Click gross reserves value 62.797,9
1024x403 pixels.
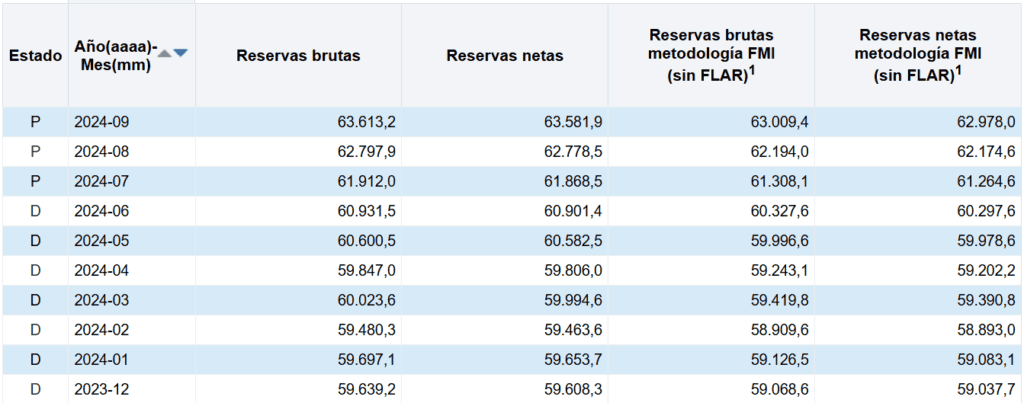pyautogui.click(x=366, y=152)
